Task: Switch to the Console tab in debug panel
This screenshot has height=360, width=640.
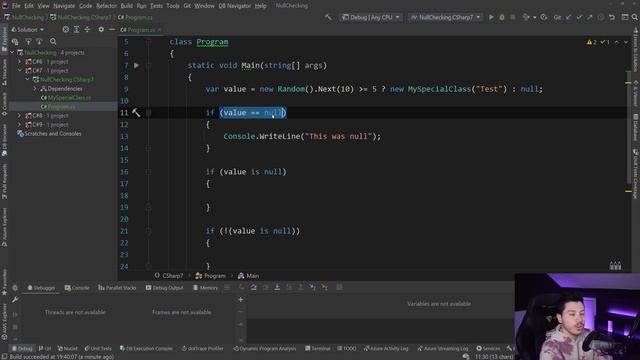Action: tap(77, 288)
